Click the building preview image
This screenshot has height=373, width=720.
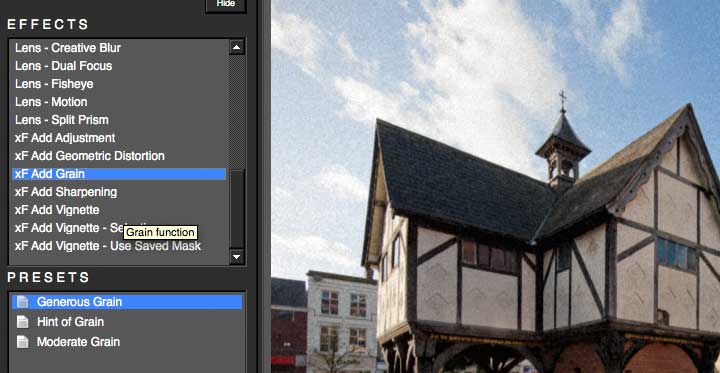click(x=495, y=186)
